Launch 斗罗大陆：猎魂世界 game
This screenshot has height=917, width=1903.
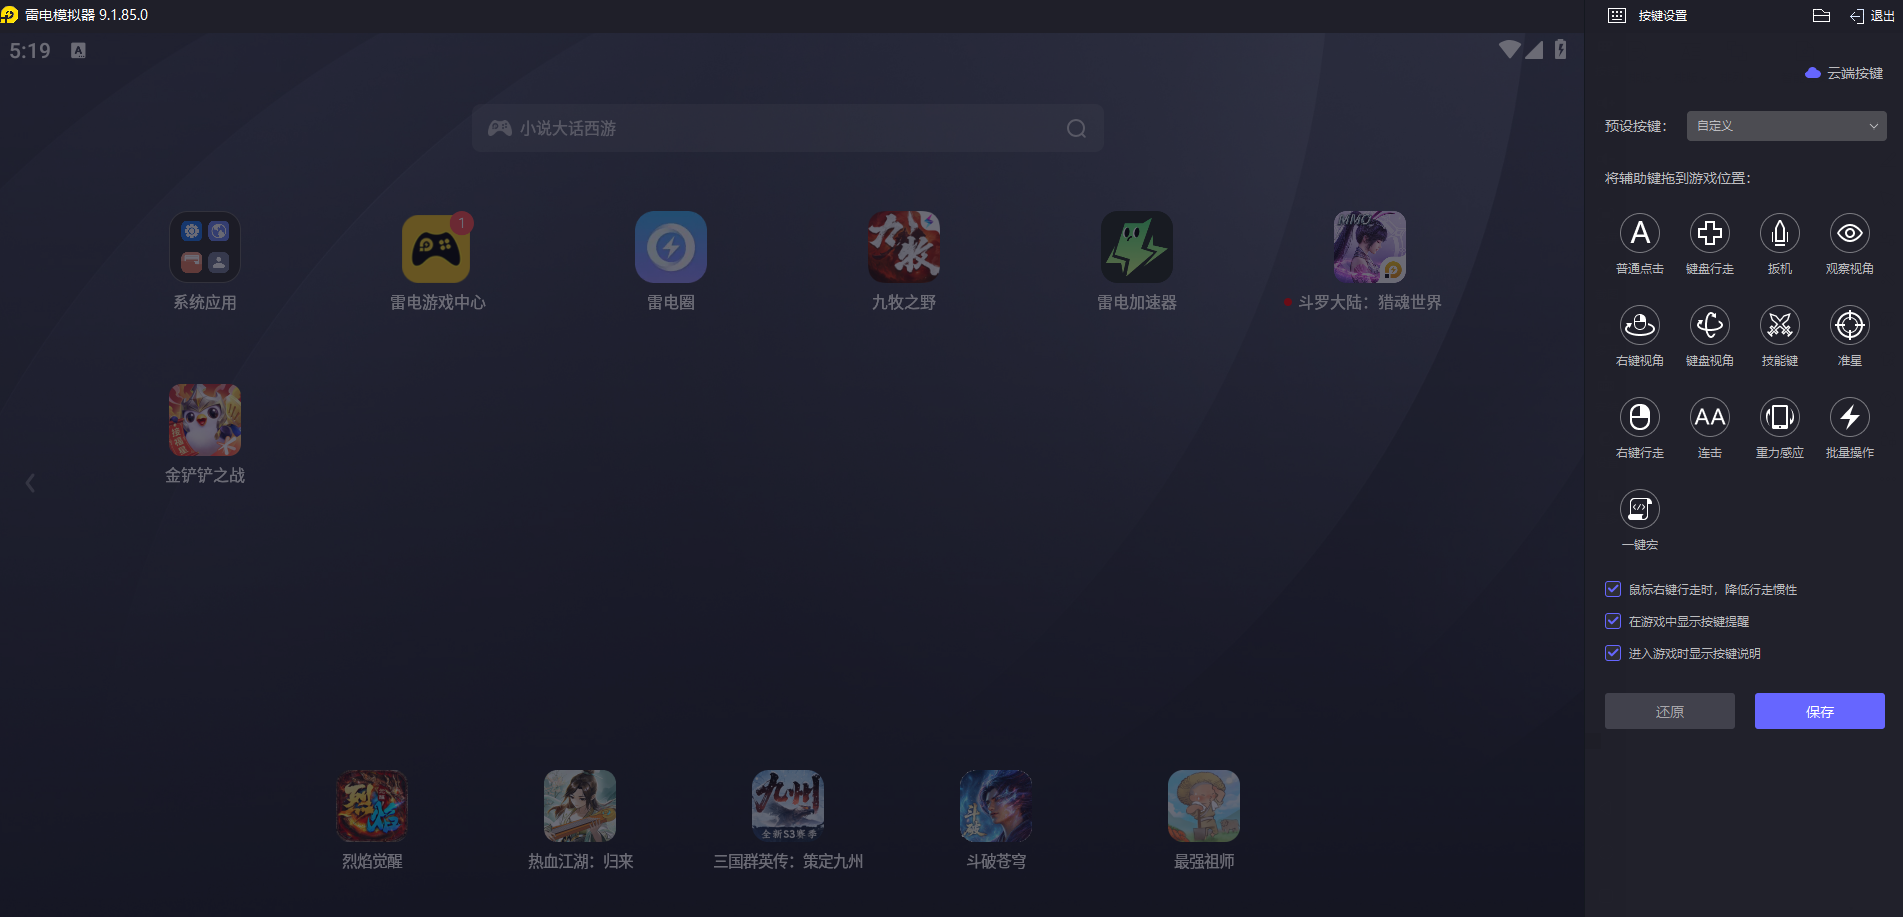(1370, 247)
